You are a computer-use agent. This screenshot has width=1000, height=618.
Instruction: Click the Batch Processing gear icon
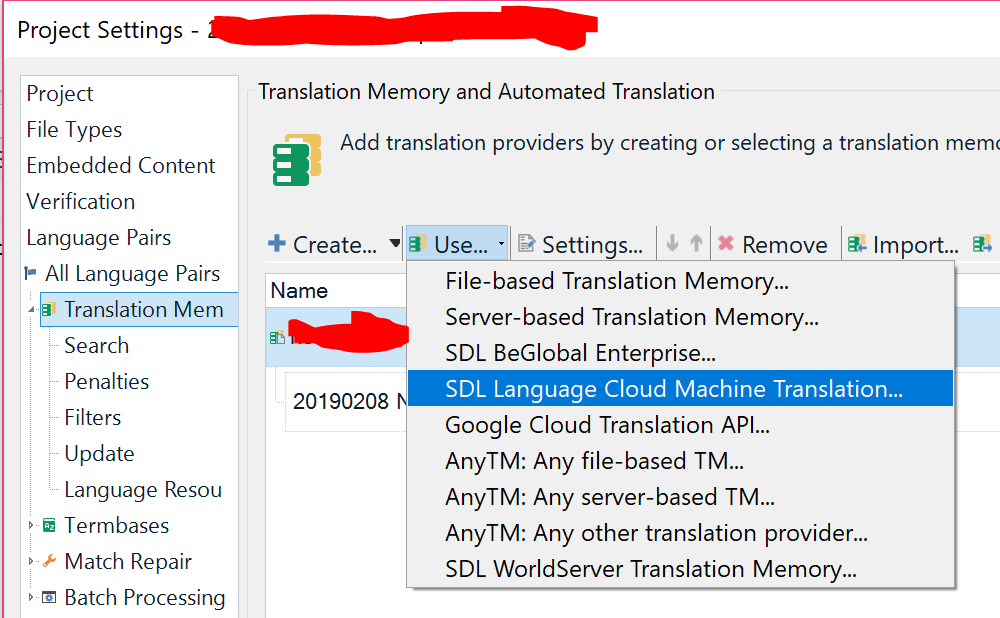point(49,598)
